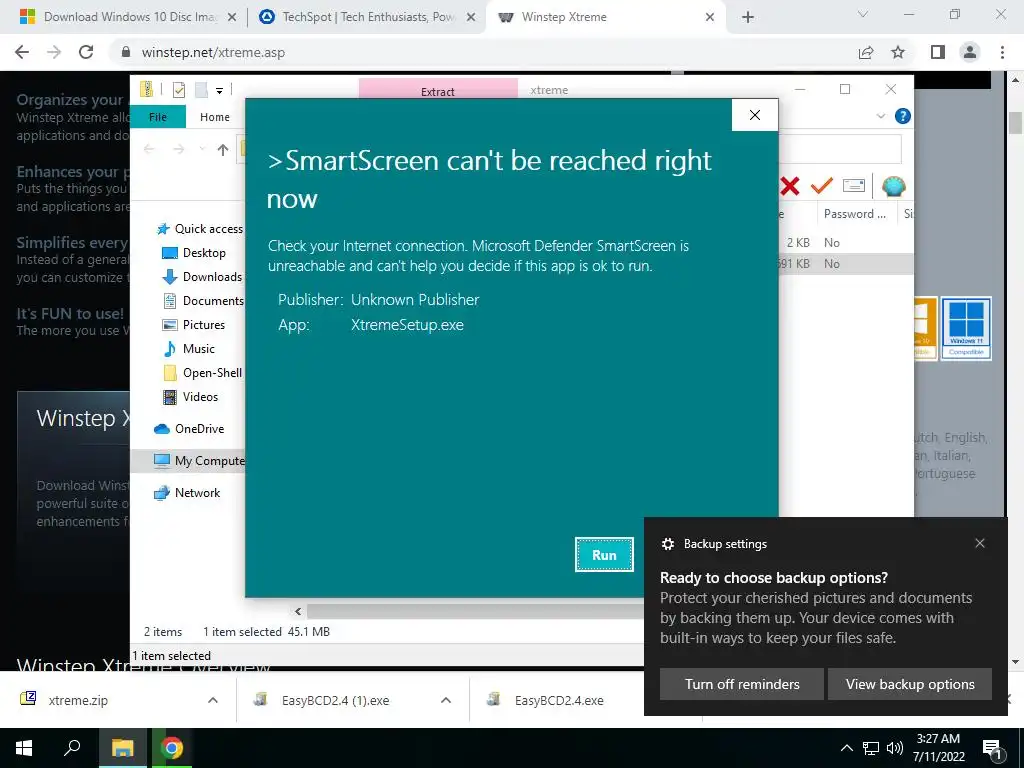Click rename icon in Explorer toolbar
The height and width of the screenshot is (768, 1024).
coord(854,186)
